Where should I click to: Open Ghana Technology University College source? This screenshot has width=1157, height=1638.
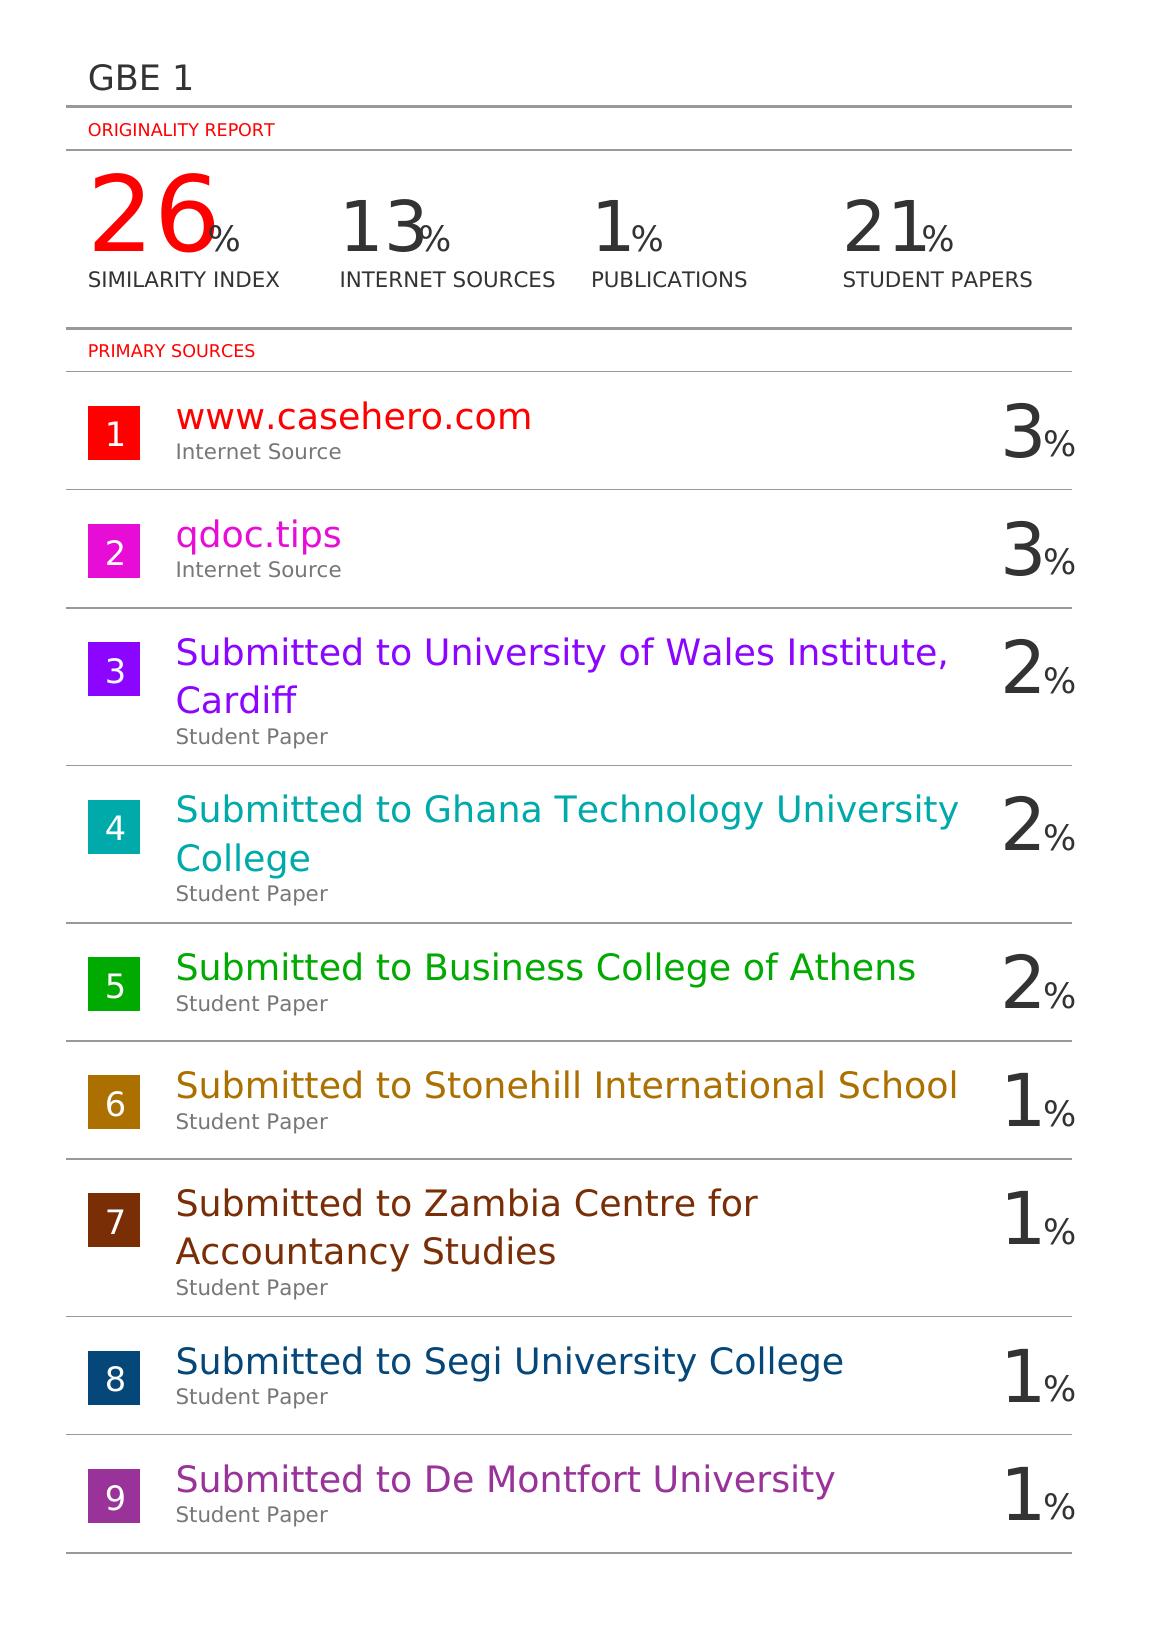(x=566, y=810)
